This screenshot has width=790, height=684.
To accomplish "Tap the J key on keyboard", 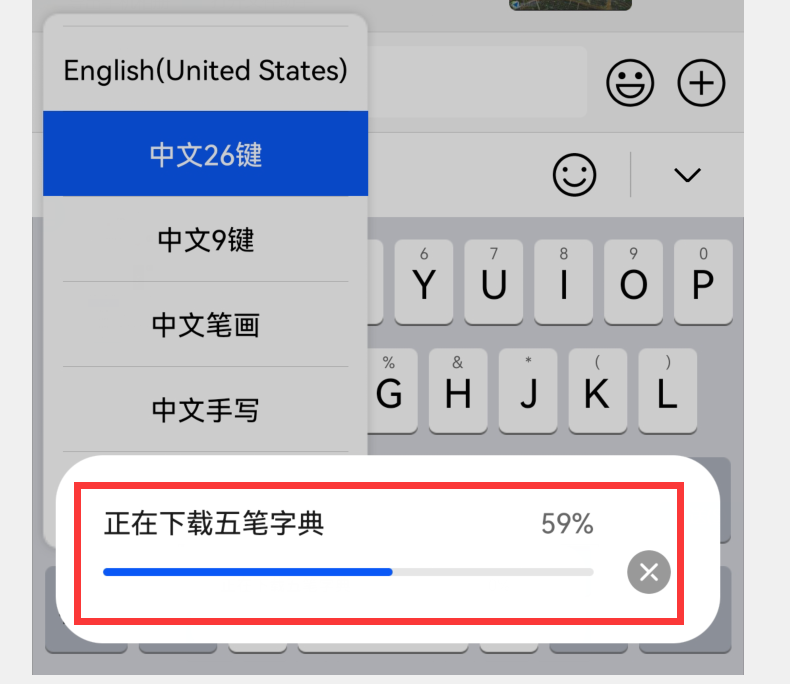I will (528, 391).
